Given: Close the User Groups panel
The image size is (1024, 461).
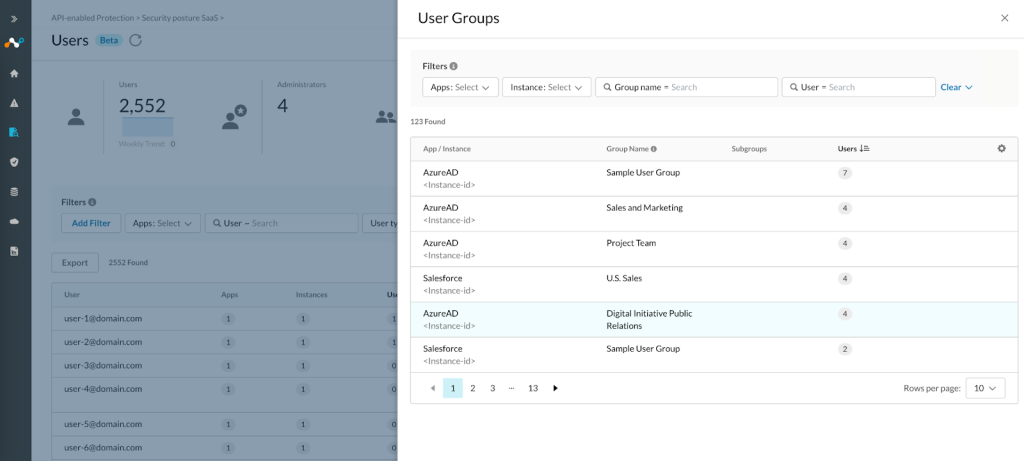Looking at the screenshot, I should (x=1004, y=18).
